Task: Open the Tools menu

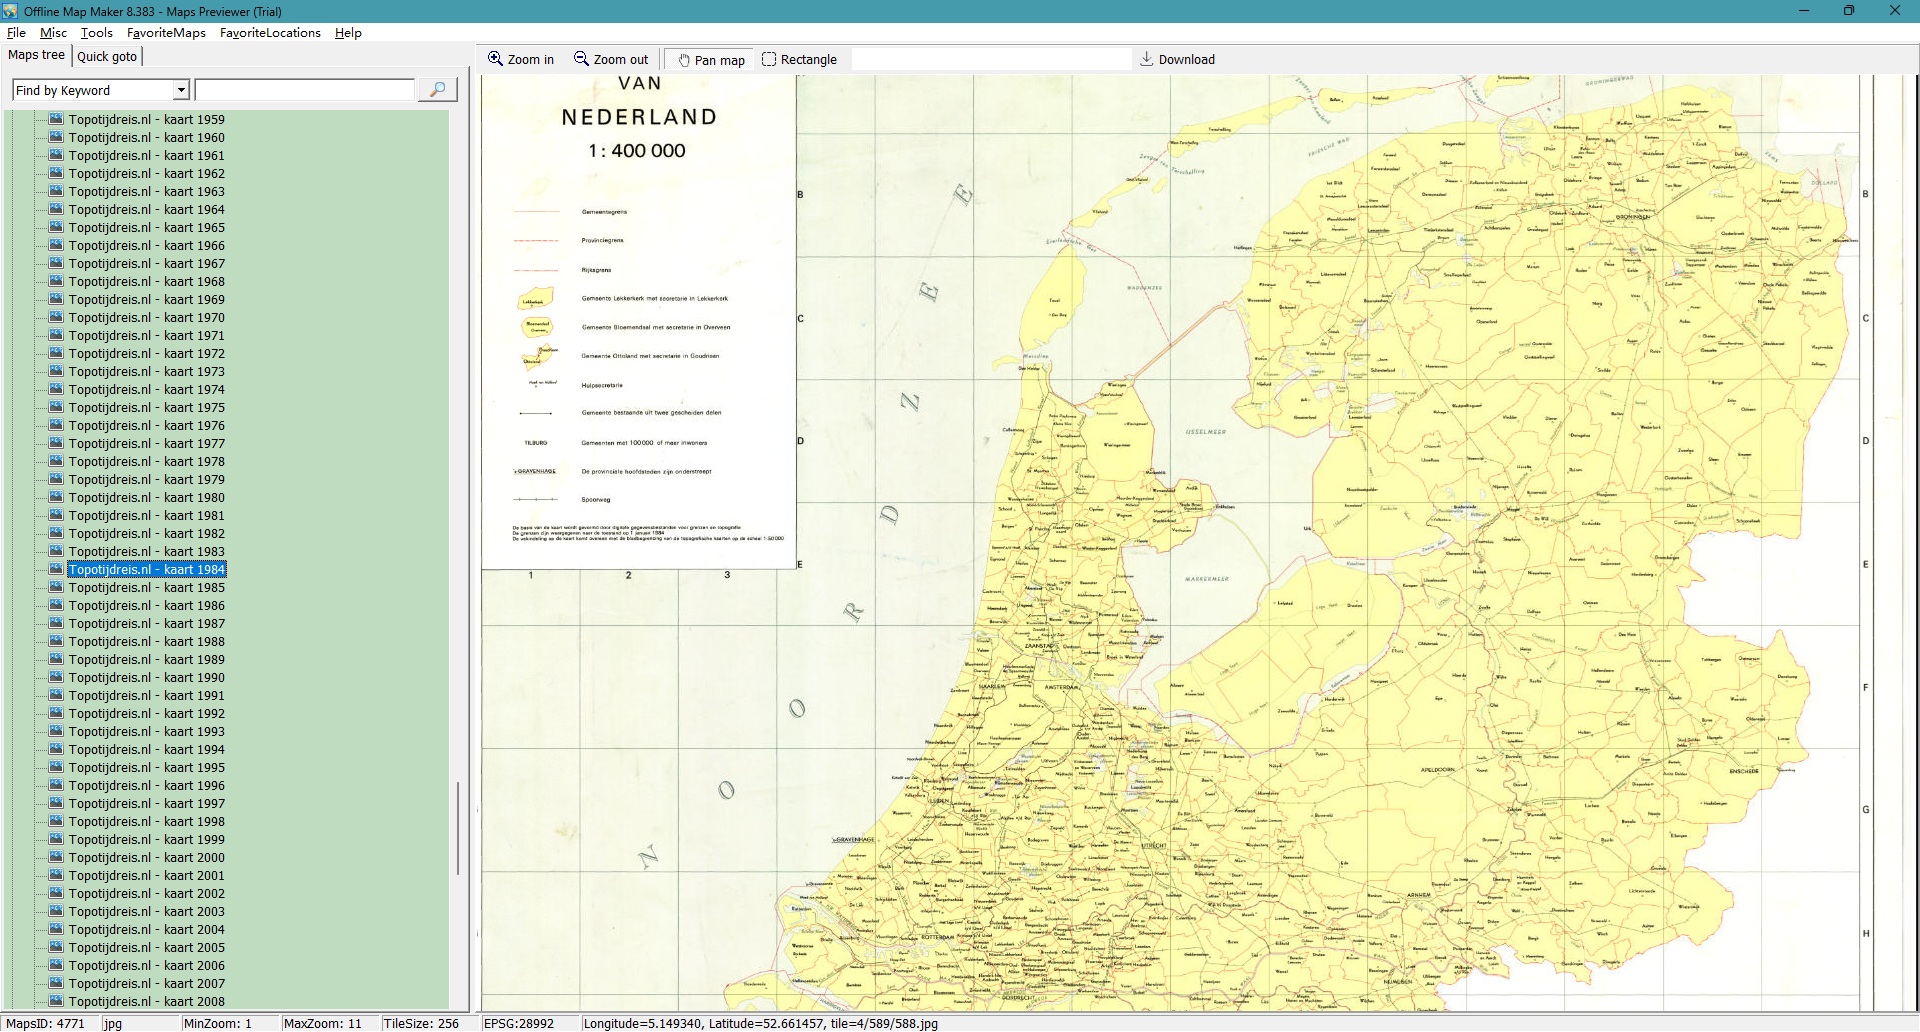Action: tap(96, 33)
